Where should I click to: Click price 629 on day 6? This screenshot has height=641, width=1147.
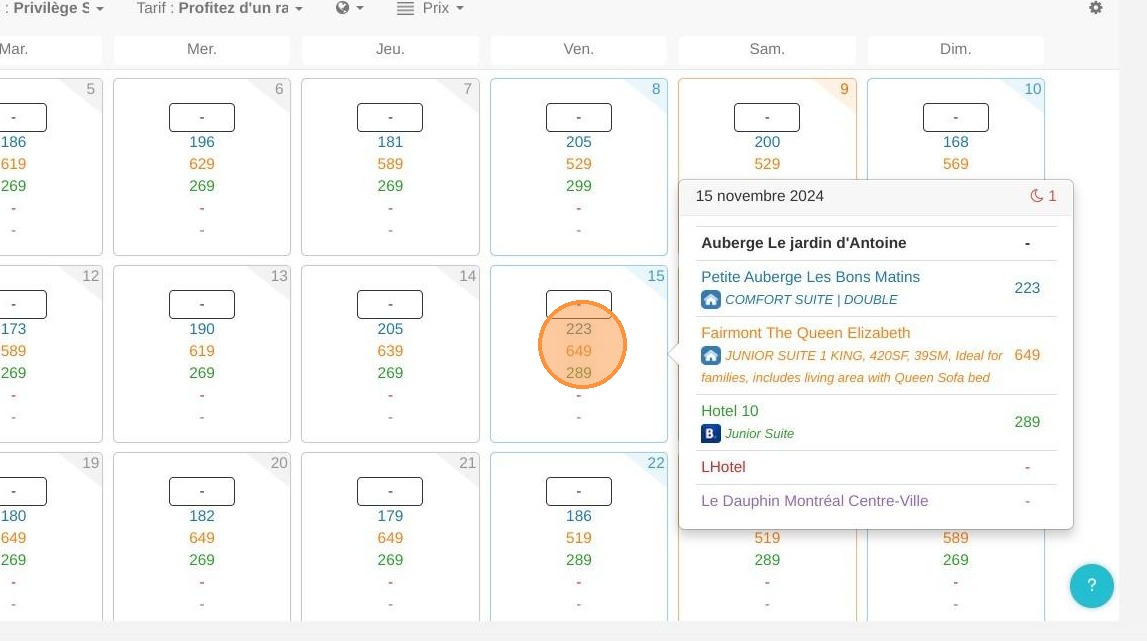[x=202, y=164]
